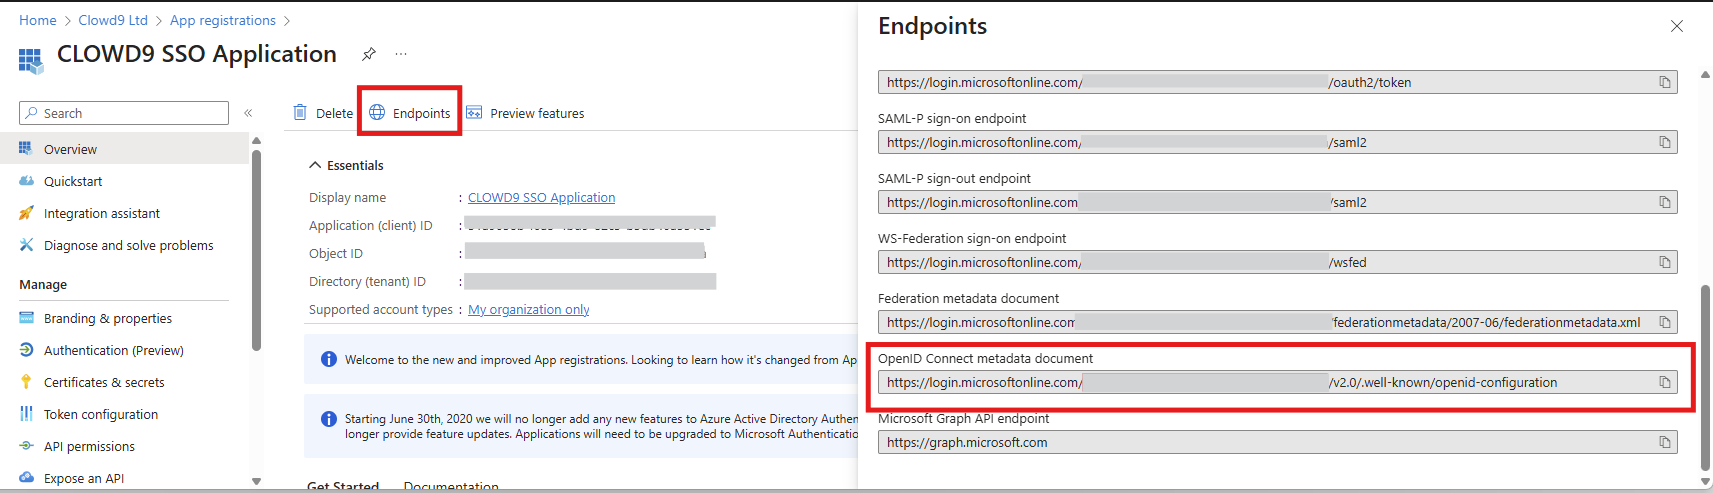Open the Endpoints toolbar button
This screenshot has width=1713, height=493.
[x=410, y=113]
